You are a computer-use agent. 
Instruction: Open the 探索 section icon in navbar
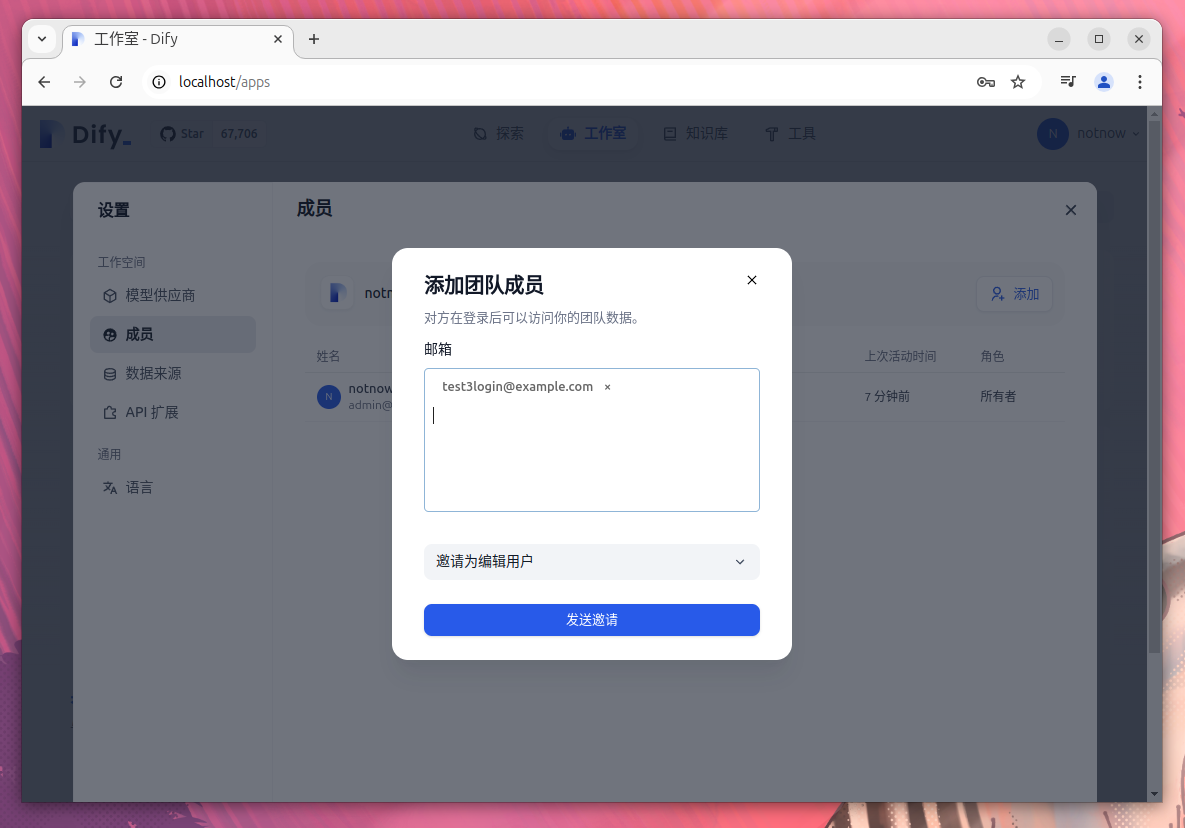coord(481,133)
